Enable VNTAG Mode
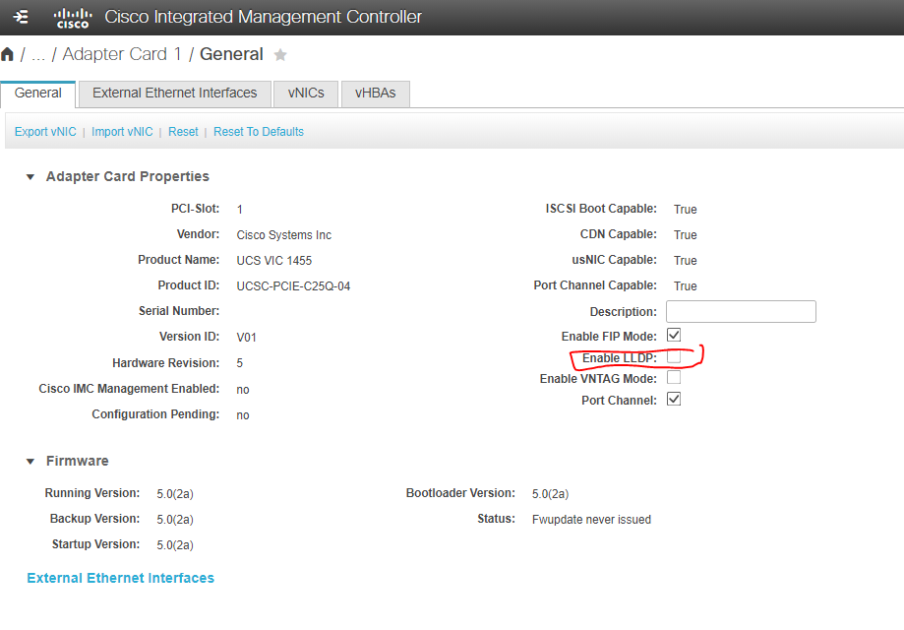Viewport: 904px width, 630px height. 674,377
